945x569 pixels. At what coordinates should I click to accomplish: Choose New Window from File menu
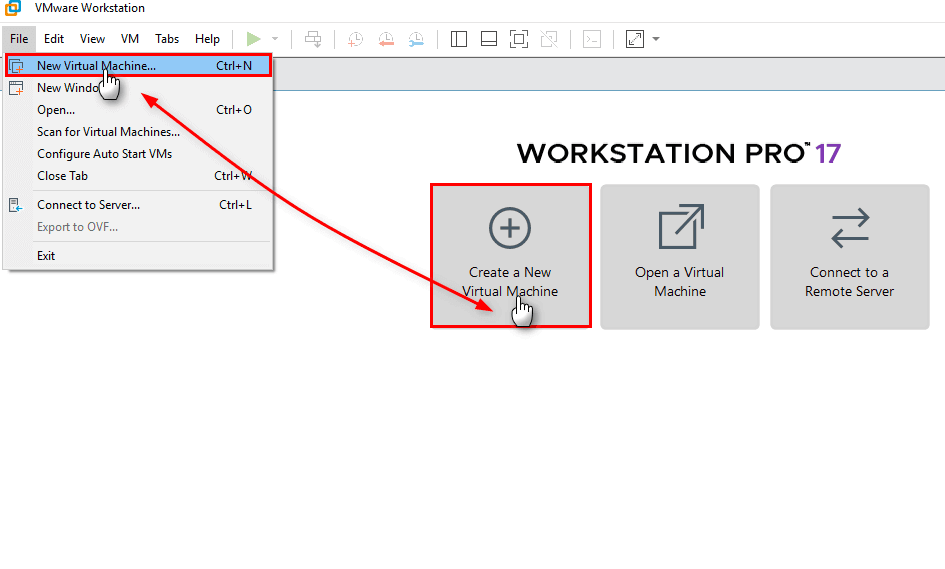pos(139,88)
